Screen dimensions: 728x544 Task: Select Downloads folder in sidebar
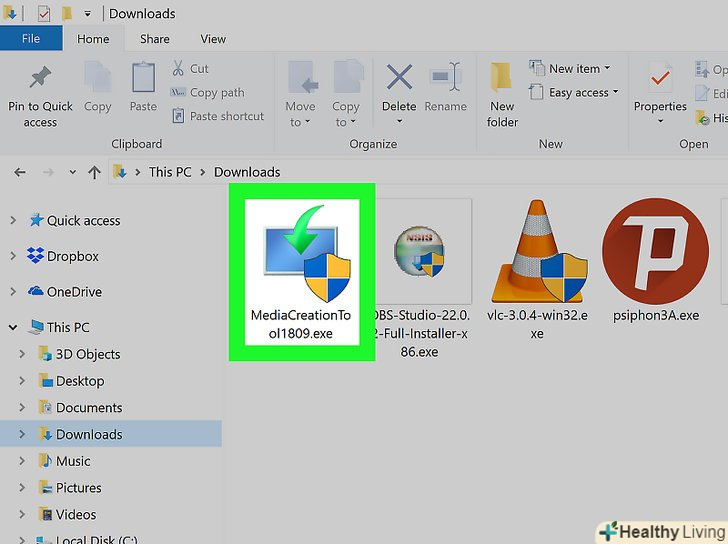(x=89, y=434)
